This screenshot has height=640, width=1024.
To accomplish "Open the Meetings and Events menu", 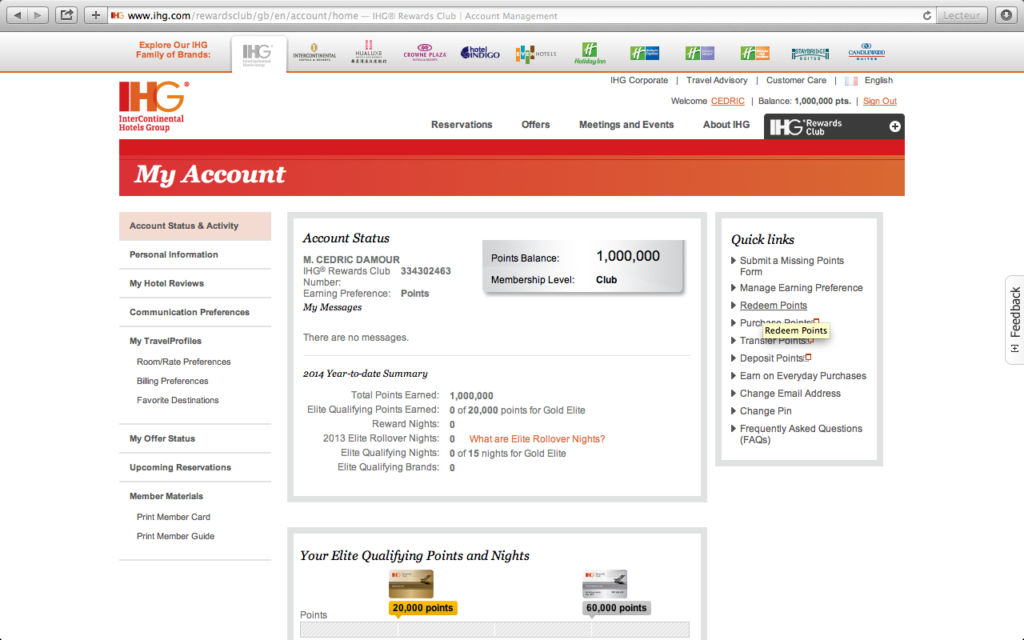I will pos(626,125).
